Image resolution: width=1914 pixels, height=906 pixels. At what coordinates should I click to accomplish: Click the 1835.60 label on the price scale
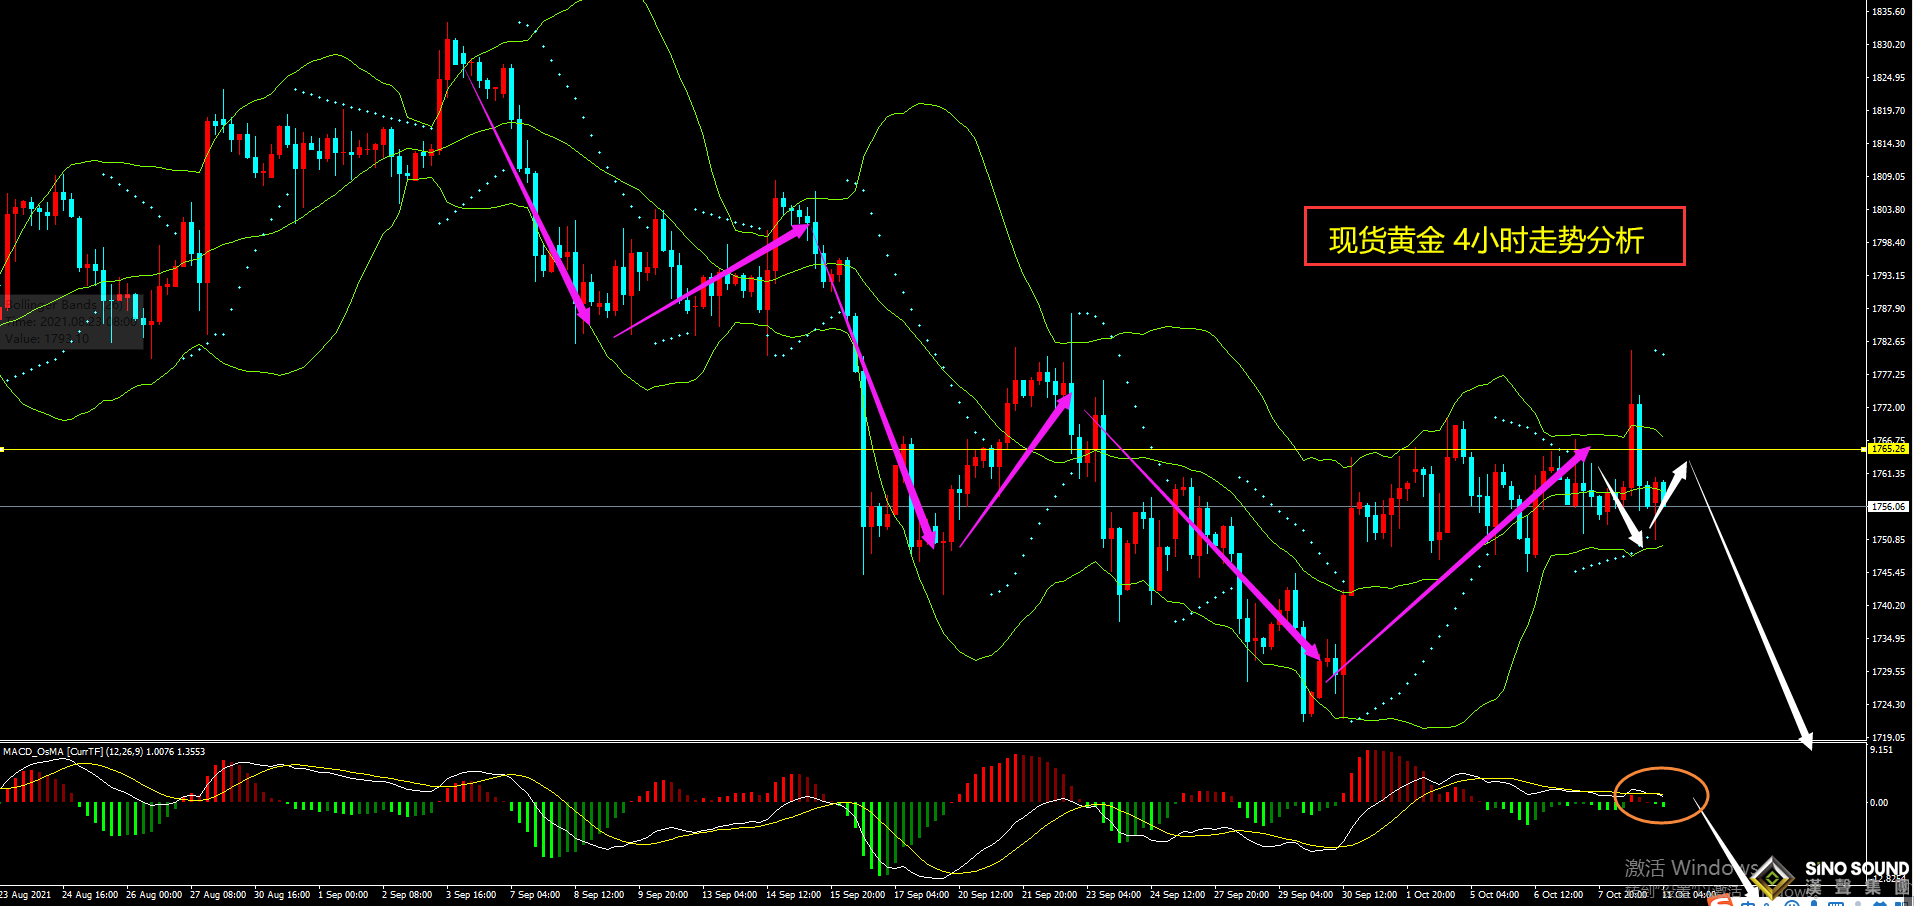(1888, 12)
